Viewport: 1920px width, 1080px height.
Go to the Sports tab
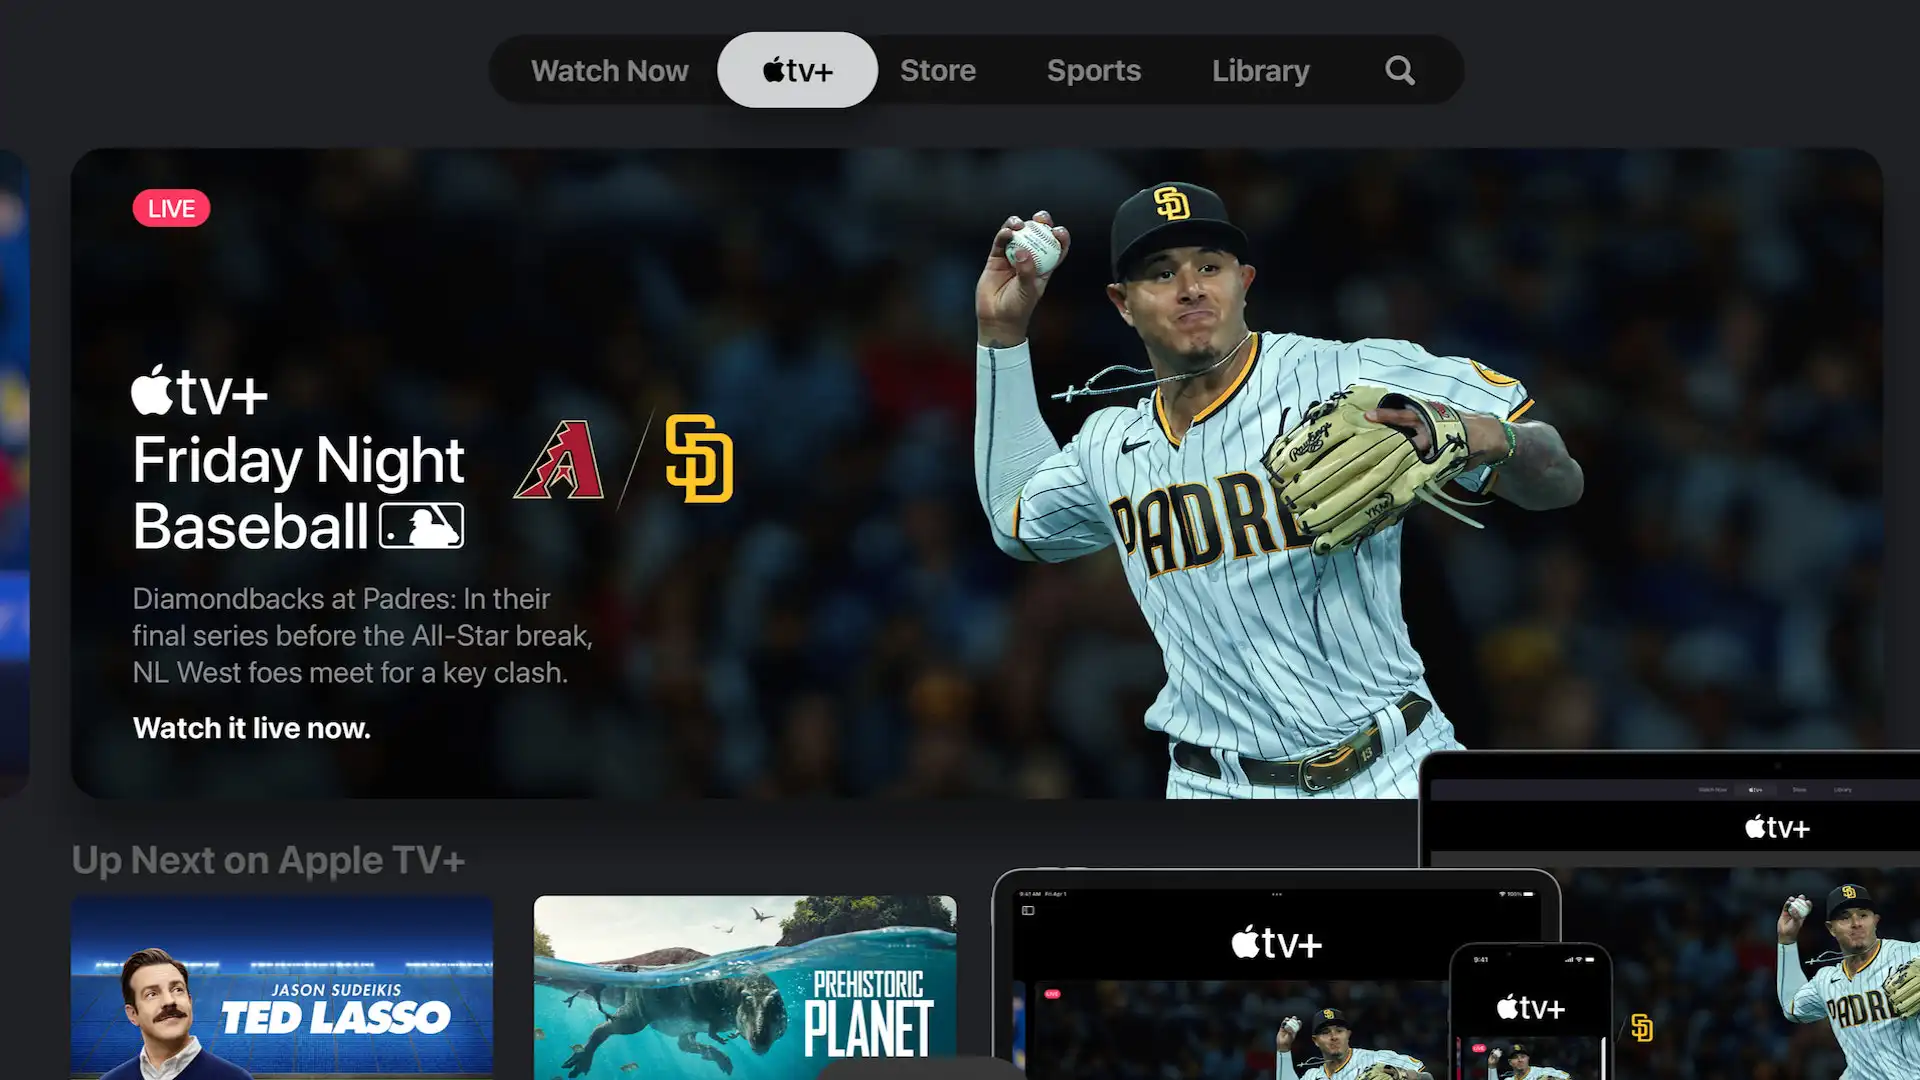(1093, 71)
